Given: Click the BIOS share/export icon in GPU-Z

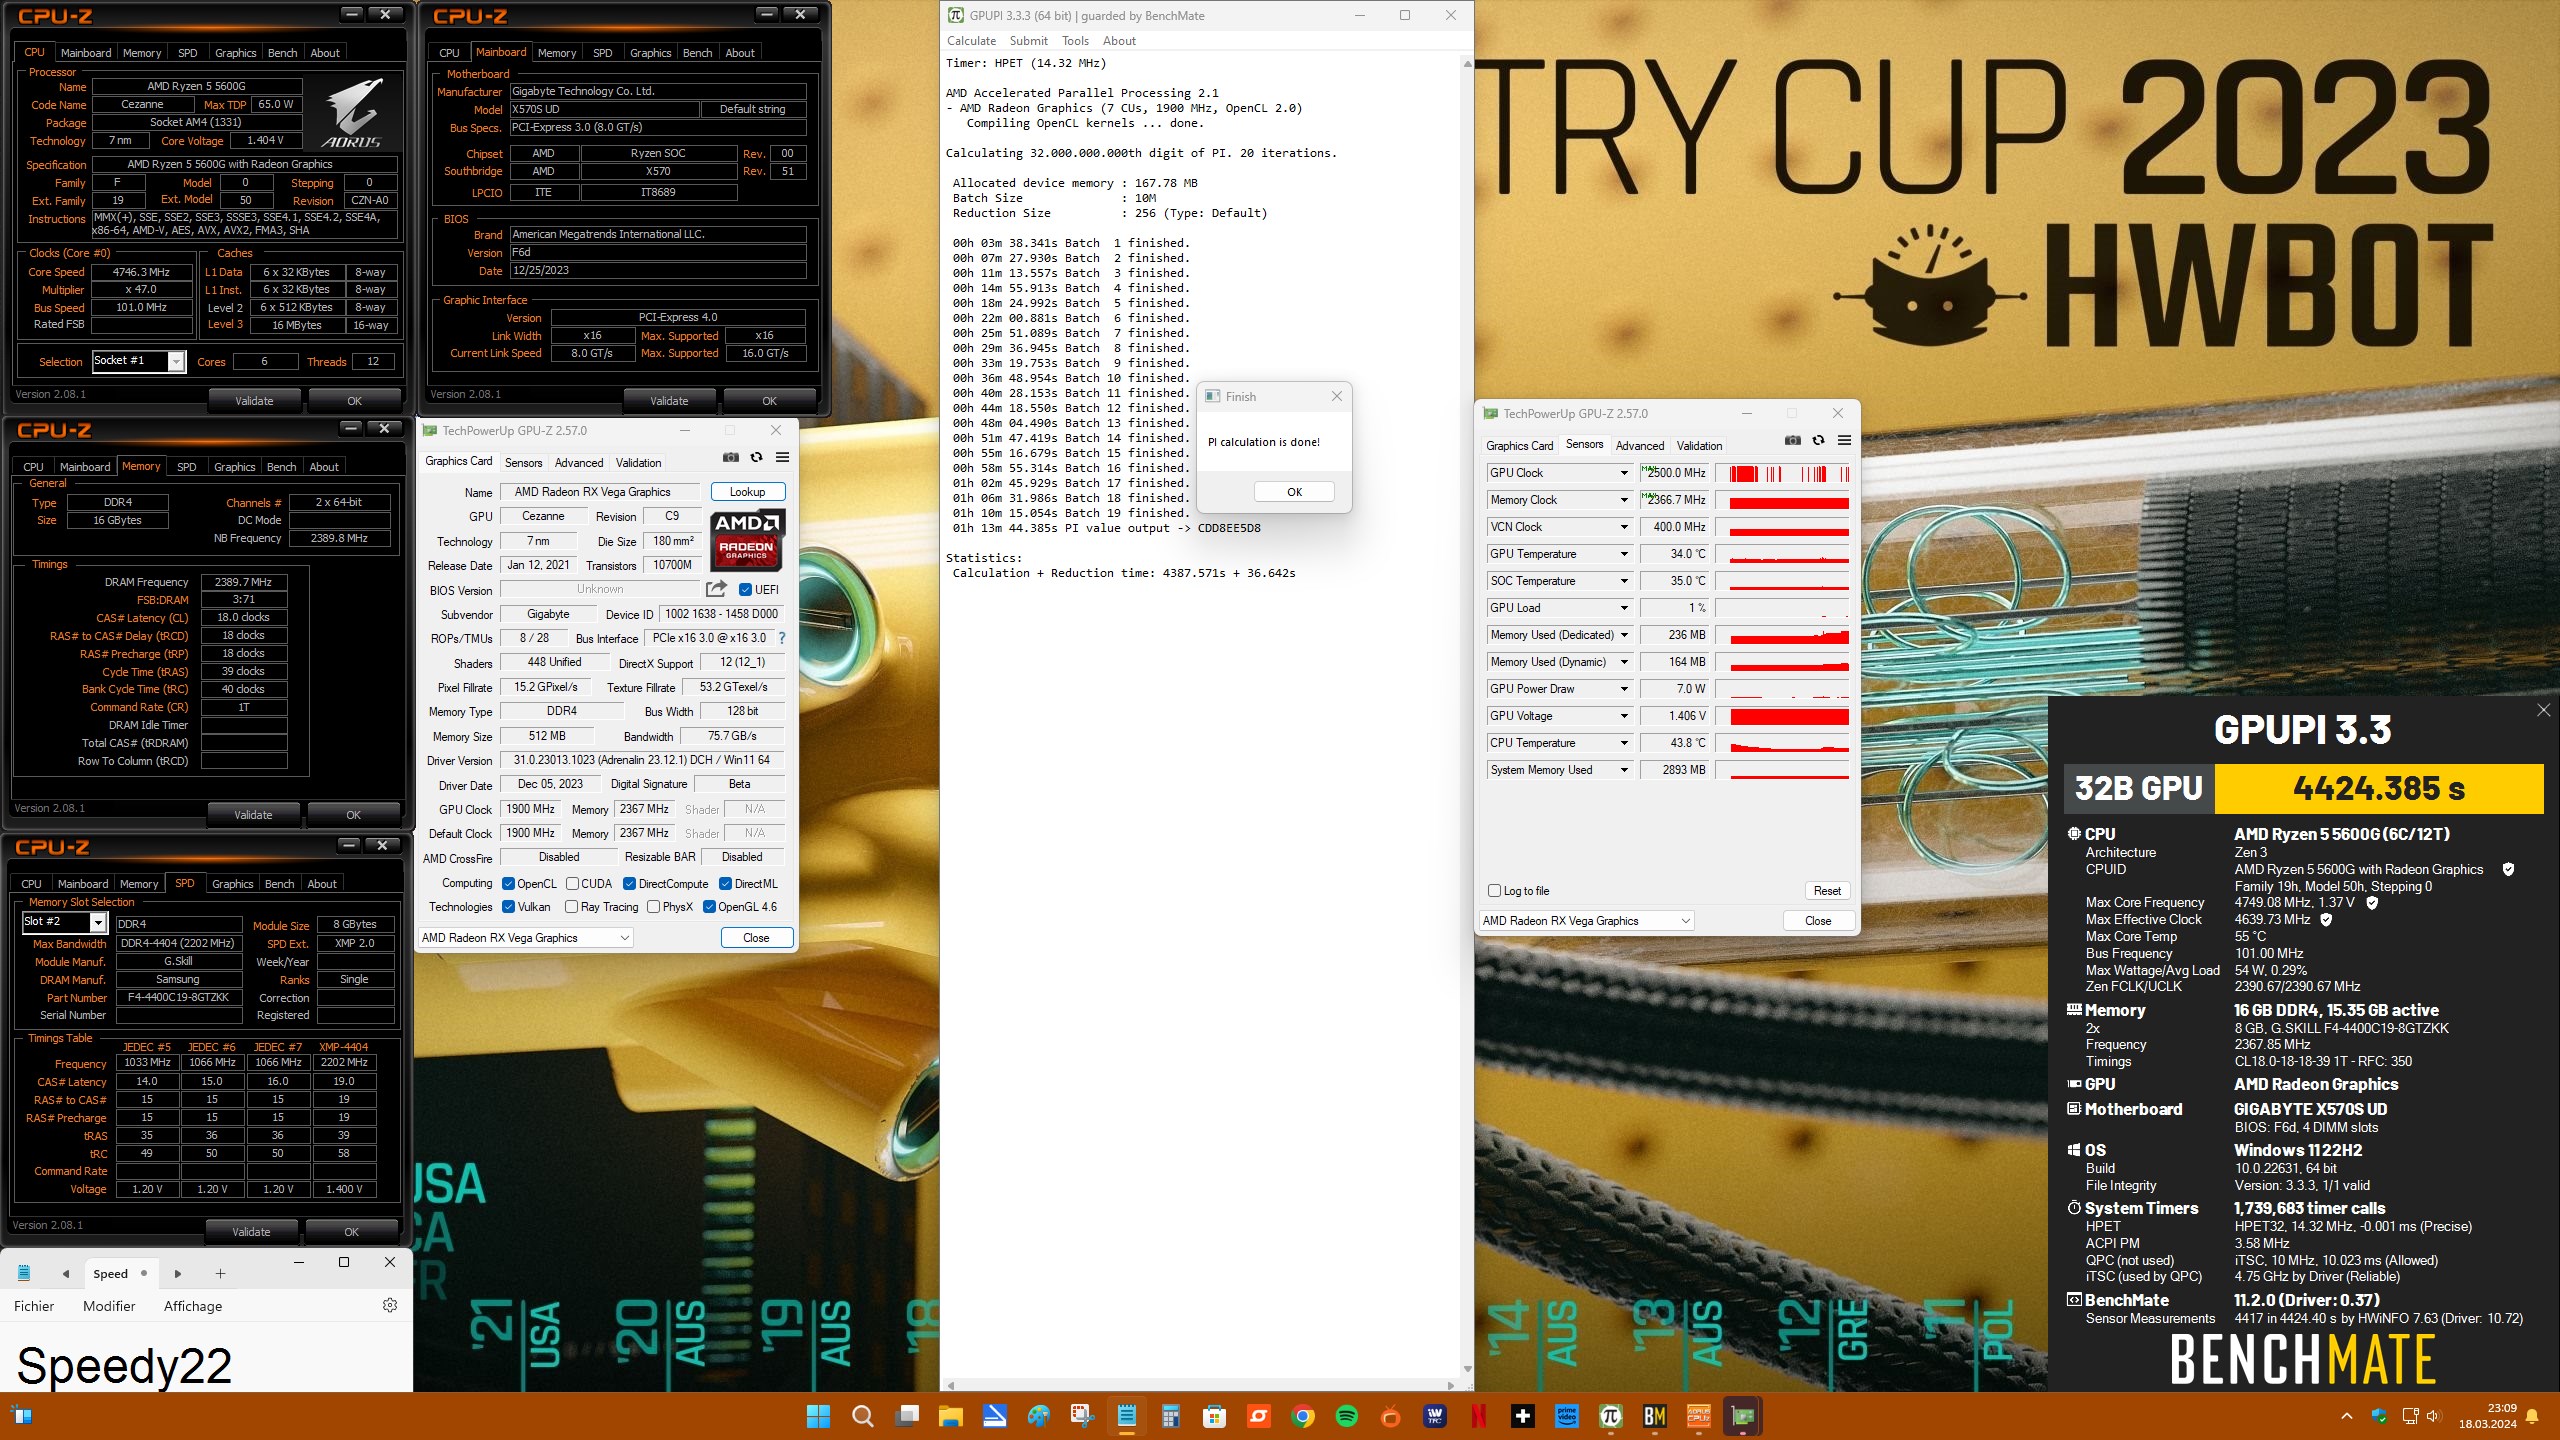Looking at the screenshot, I should 716,589.
